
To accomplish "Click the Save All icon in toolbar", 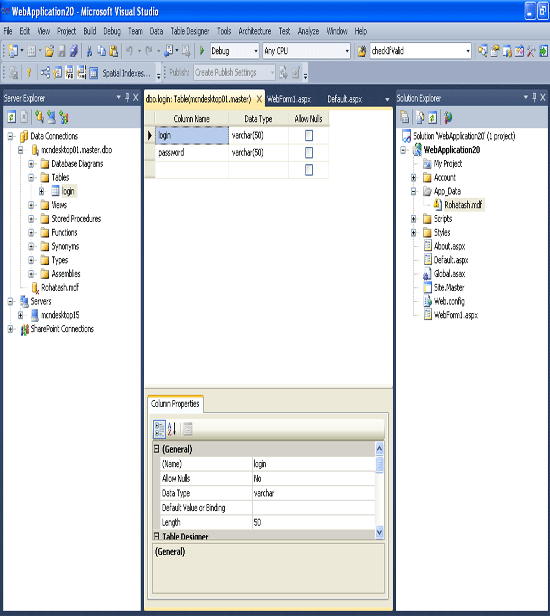I will click(73, 51).
